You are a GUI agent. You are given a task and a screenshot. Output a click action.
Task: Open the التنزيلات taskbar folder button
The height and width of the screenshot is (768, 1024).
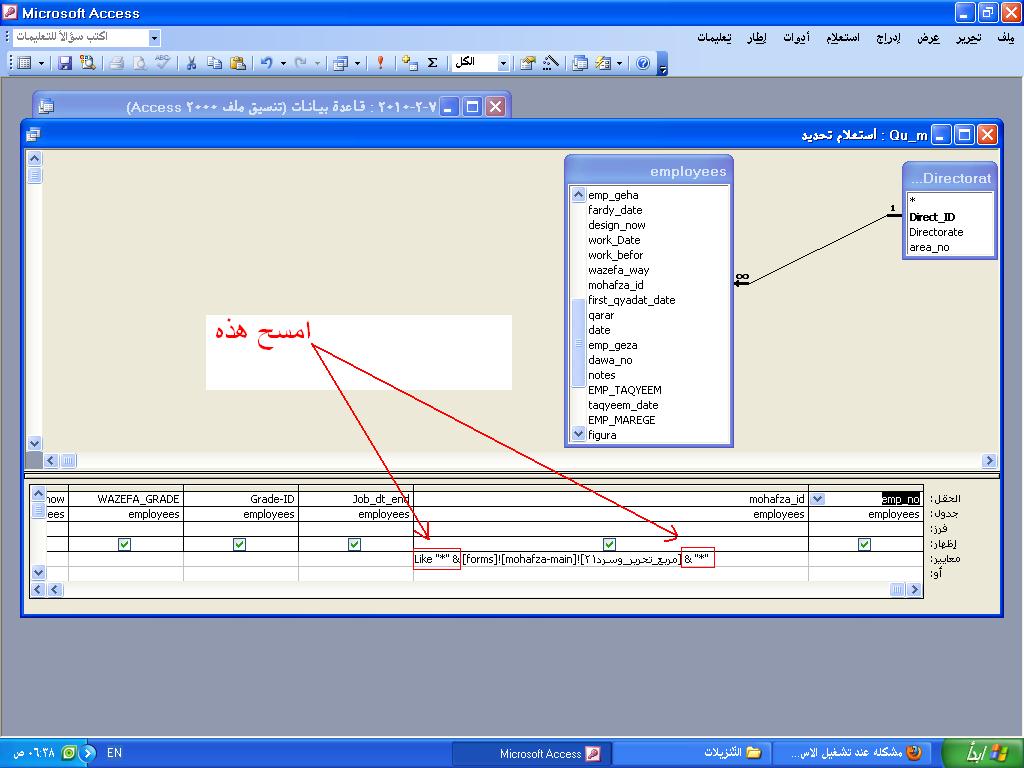point(693,754)
